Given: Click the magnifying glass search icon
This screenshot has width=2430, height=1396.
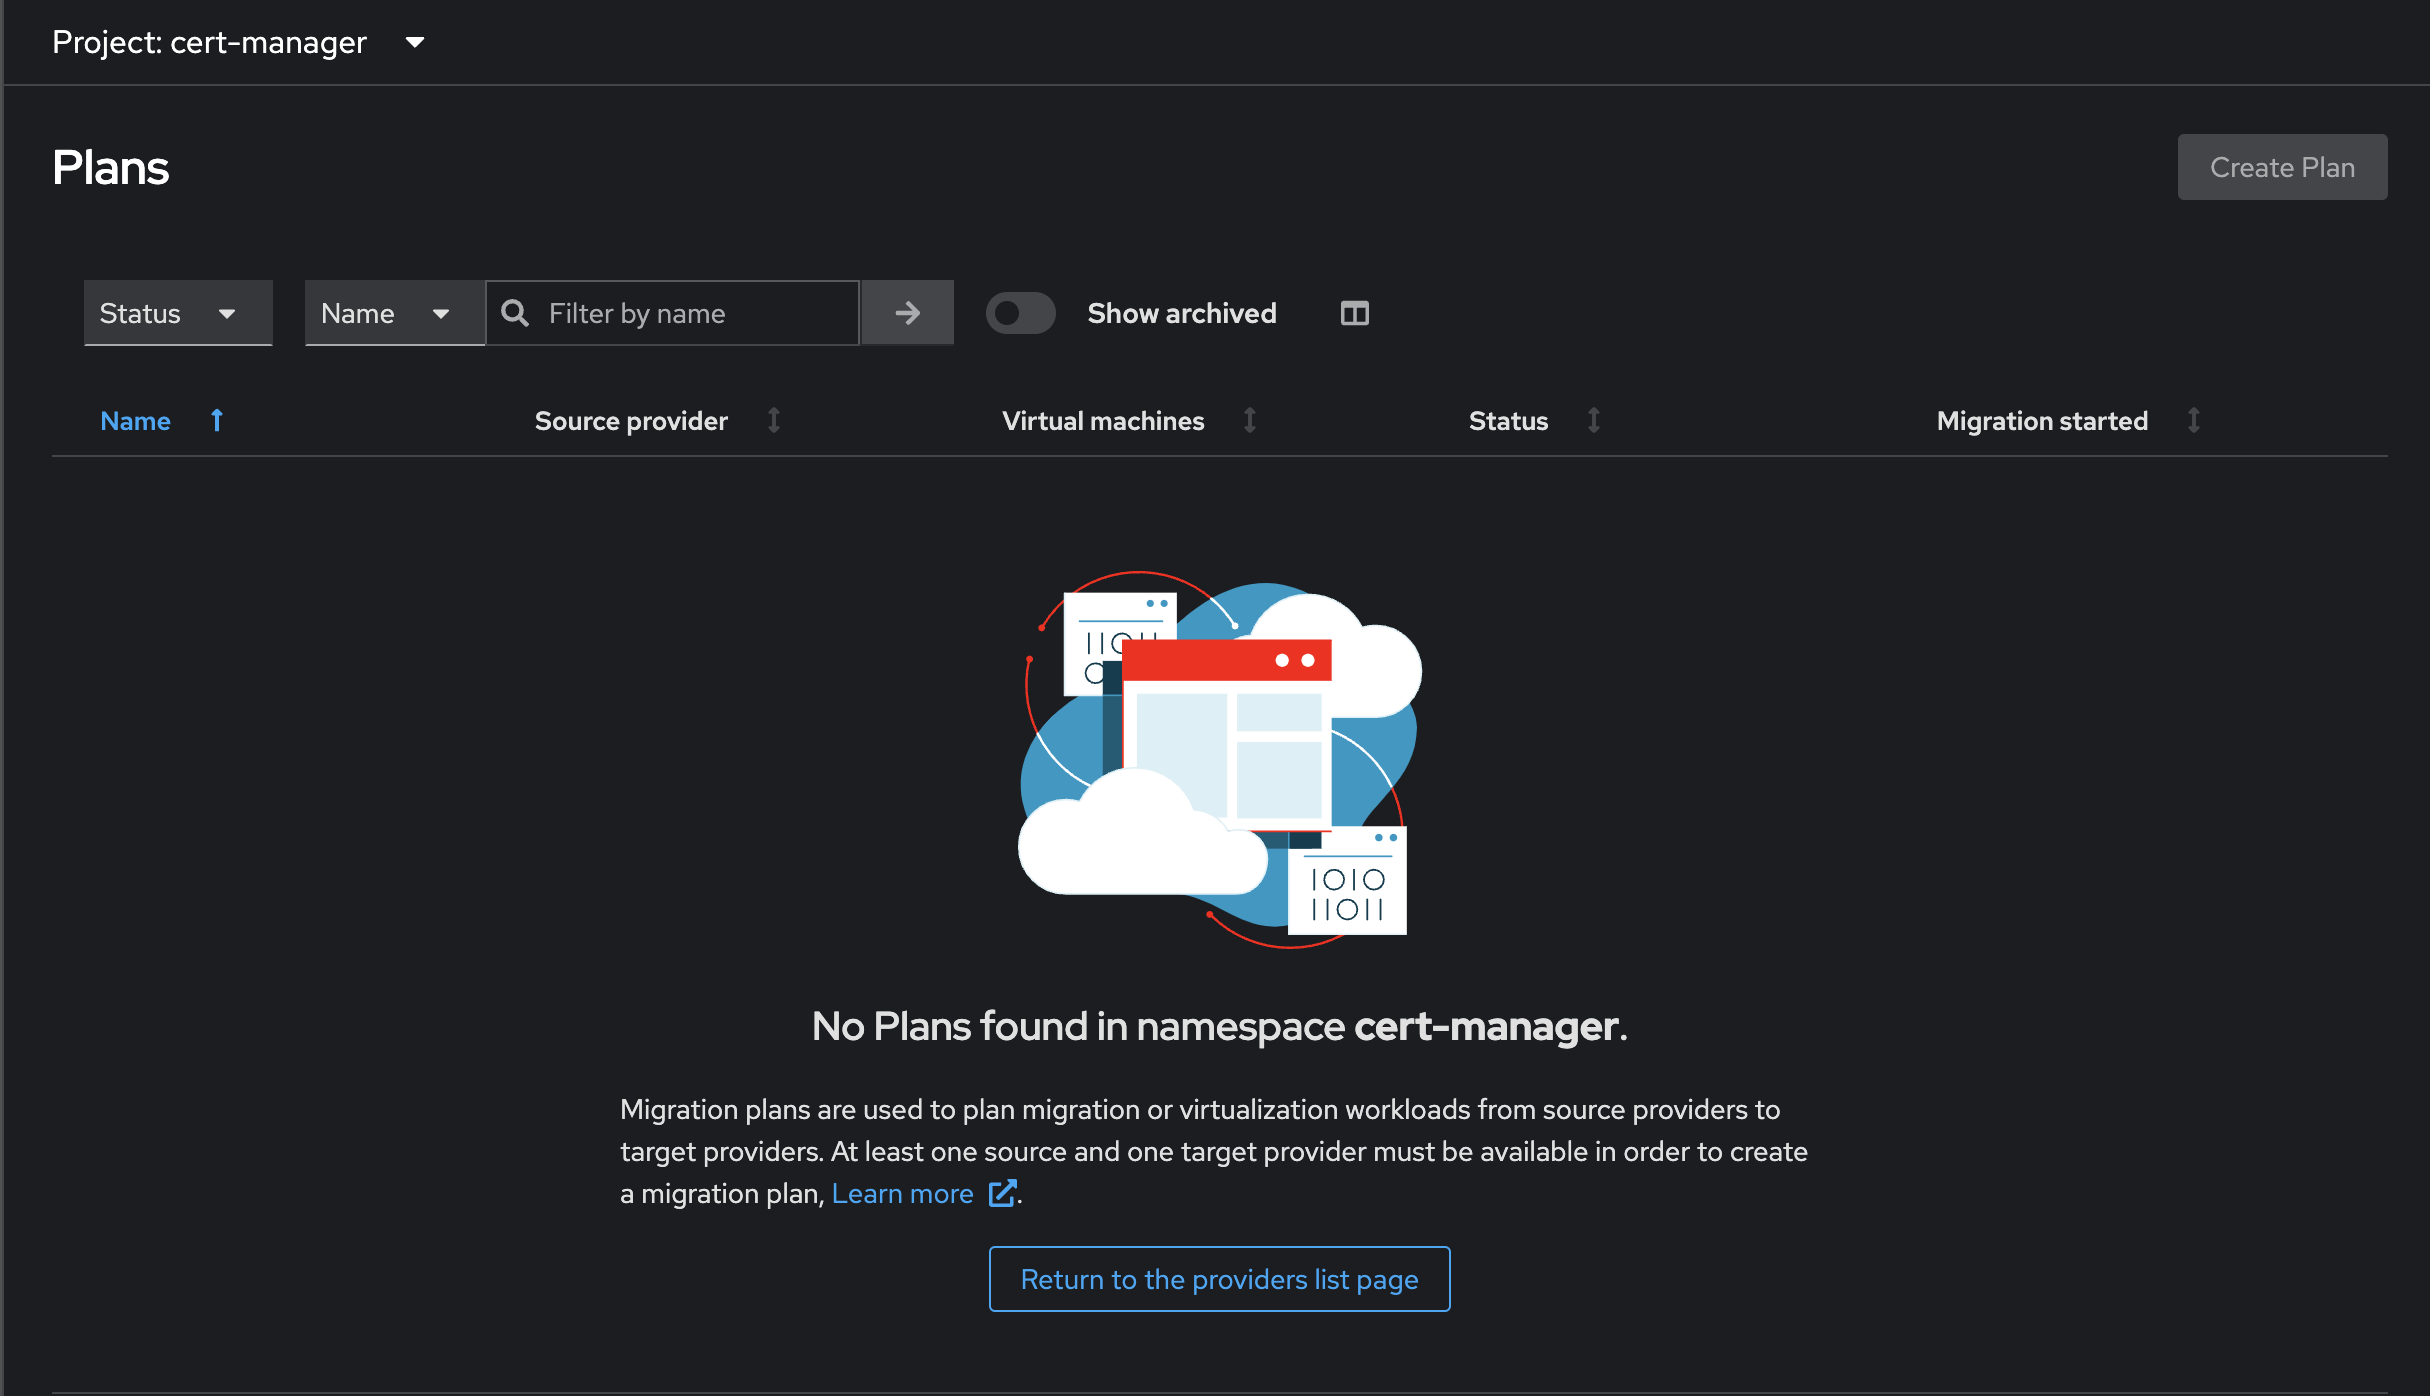Looking at the screenshot, I should click(x=515, y=313).
